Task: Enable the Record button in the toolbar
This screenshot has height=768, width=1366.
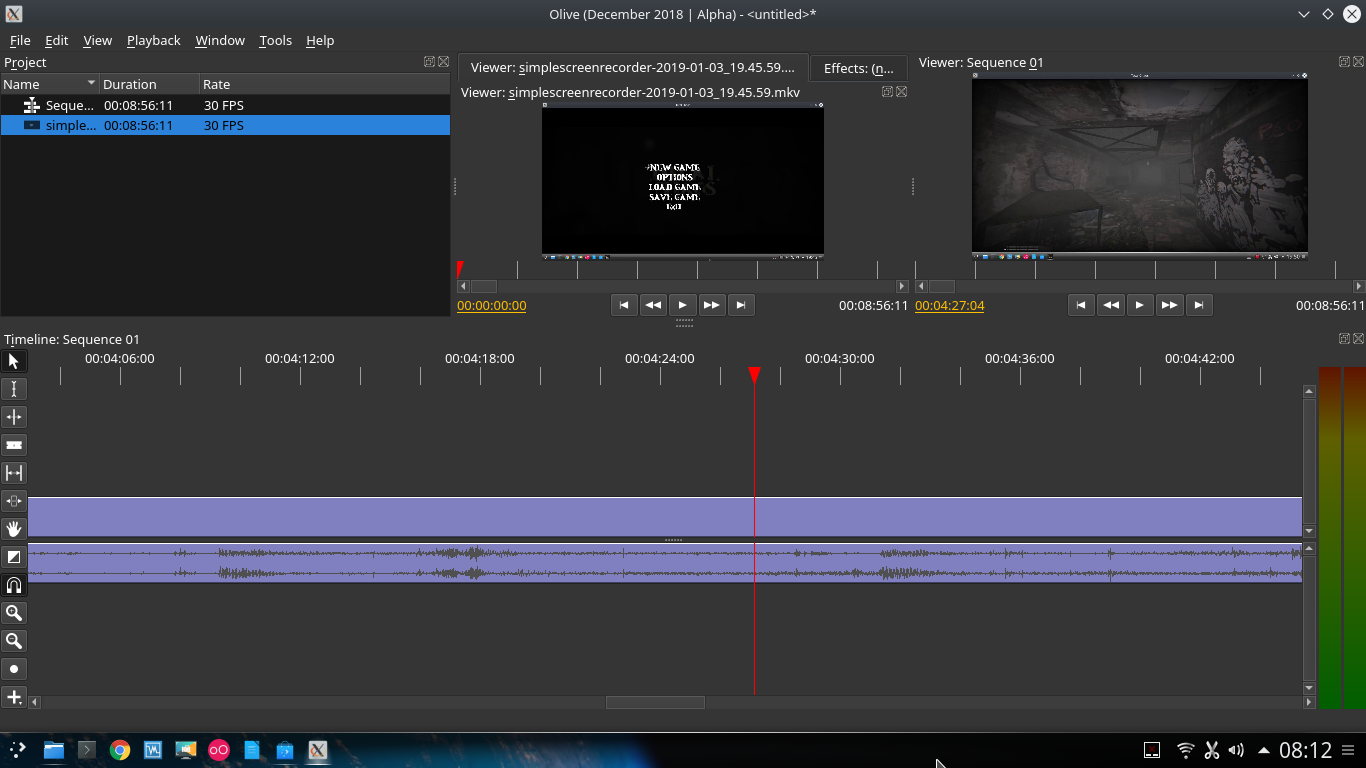Action: pos(14,668)
